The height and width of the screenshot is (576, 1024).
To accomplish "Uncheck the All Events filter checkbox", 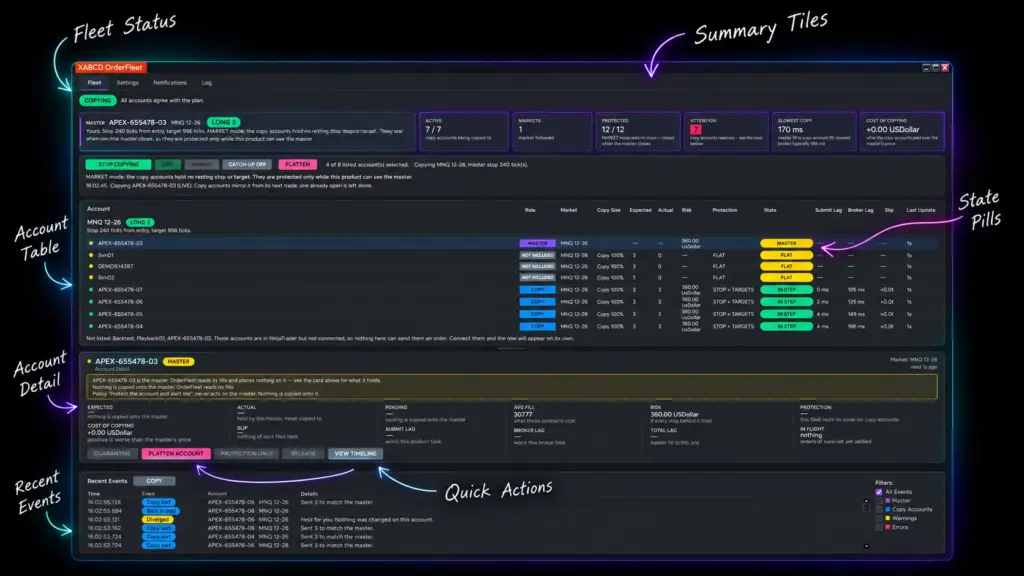I will (x=879, y=492).
